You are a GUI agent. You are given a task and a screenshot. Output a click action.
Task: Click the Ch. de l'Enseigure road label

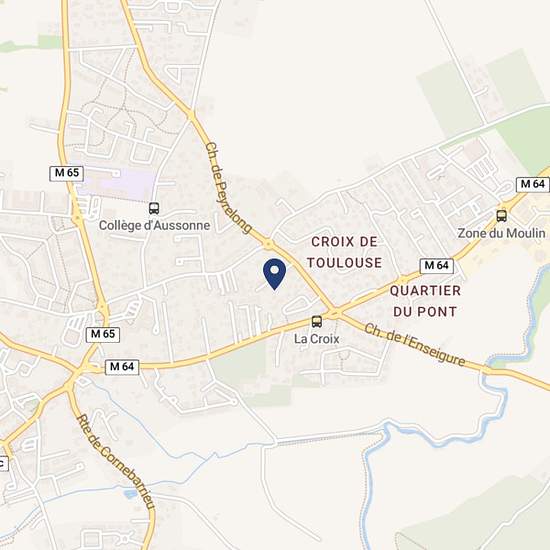coord(415,345)
